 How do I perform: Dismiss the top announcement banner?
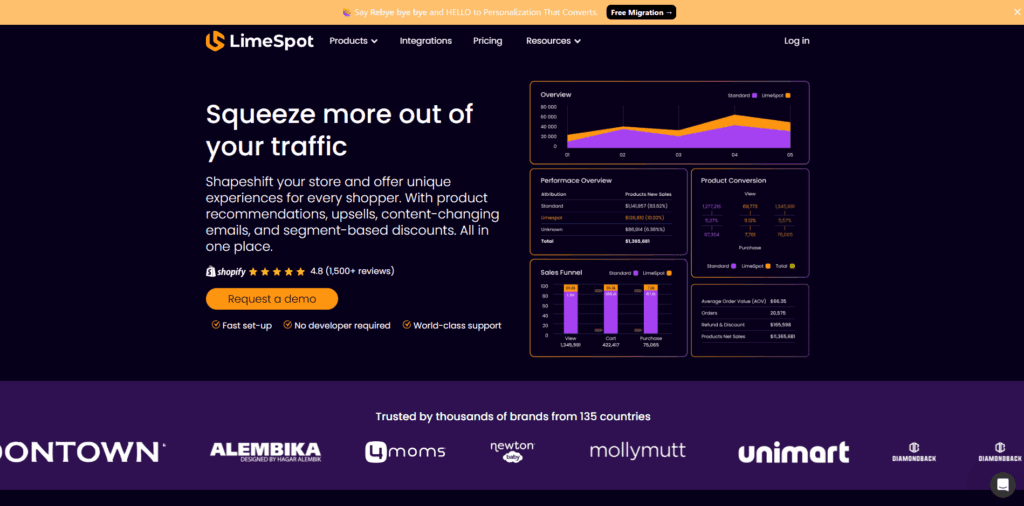tap(1016, 12)
